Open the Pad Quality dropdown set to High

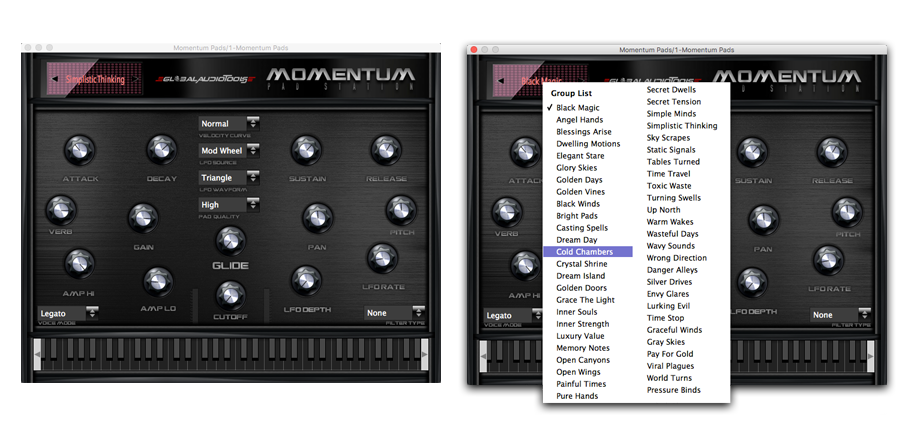click(229, 204)
